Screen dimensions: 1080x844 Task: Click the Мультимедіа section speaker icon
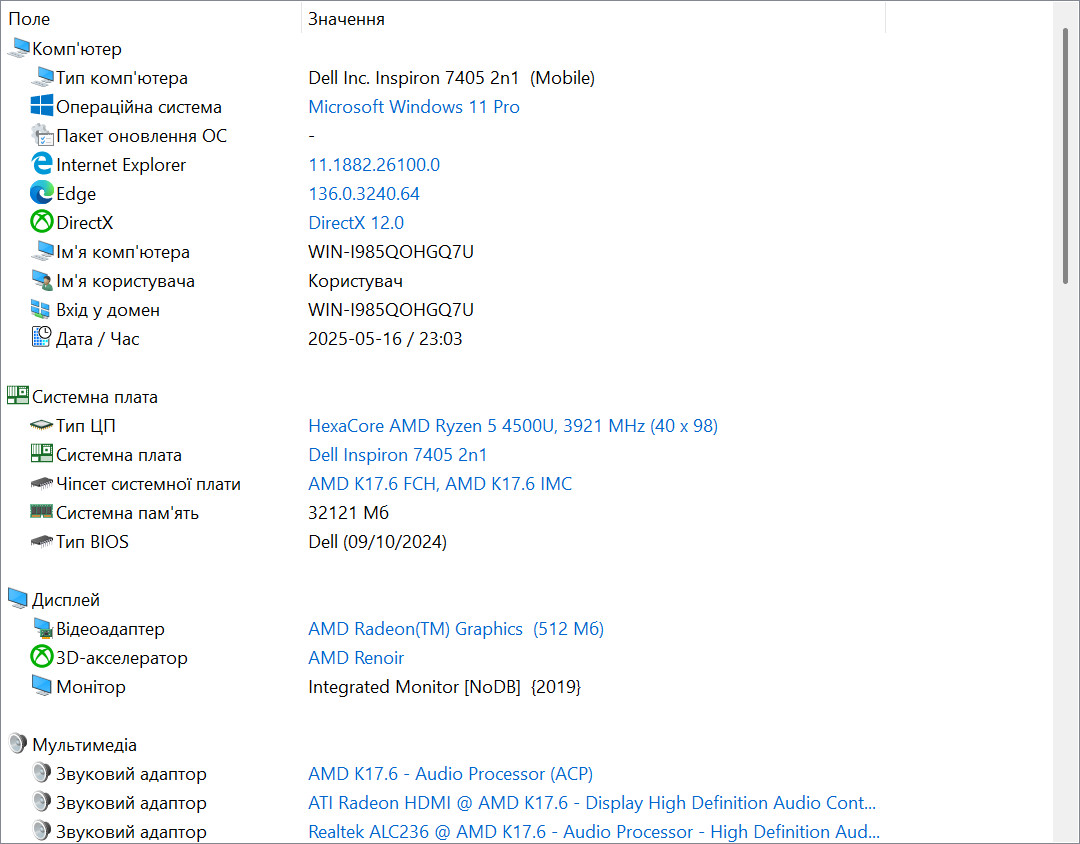18,744
